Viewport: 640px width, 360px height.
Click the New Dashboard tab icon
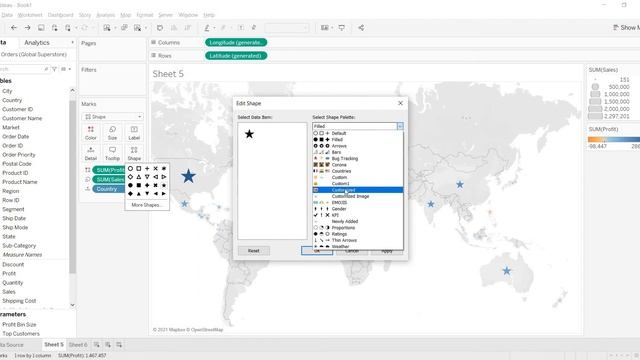coord(108,345)
